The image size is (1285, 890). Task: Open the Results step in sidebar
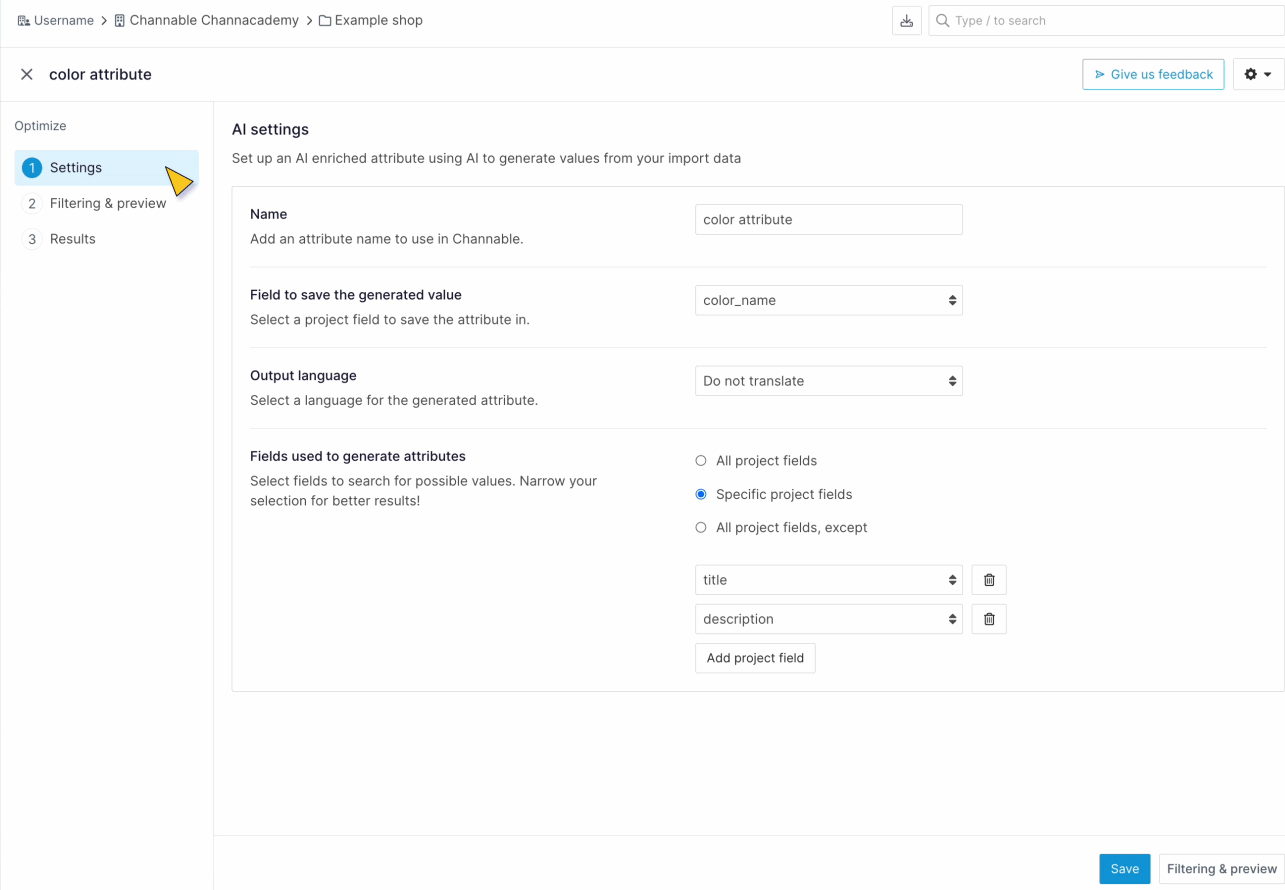(x=72, y=238)
